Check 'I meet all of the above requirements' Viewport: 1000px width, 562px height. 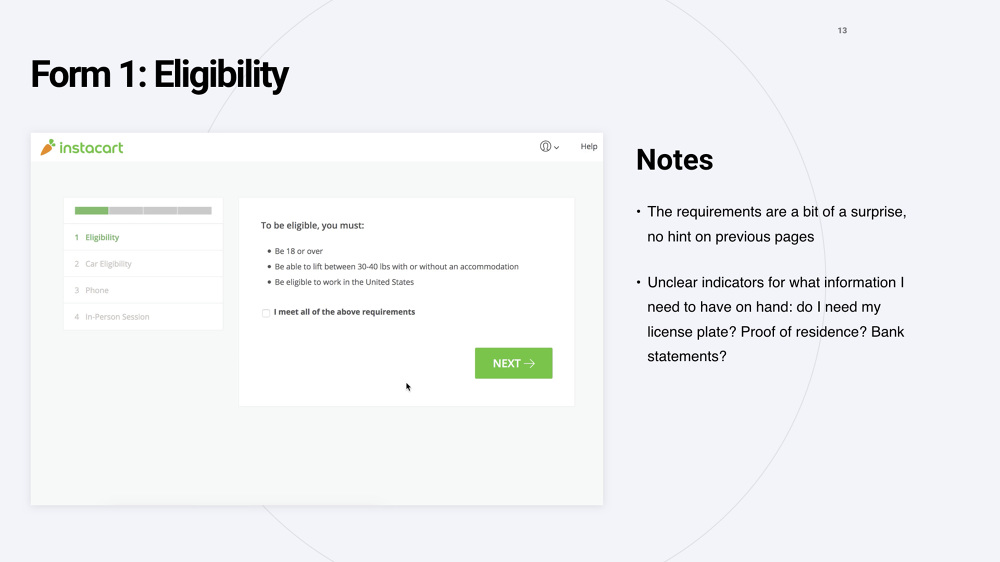coord(266,313)
